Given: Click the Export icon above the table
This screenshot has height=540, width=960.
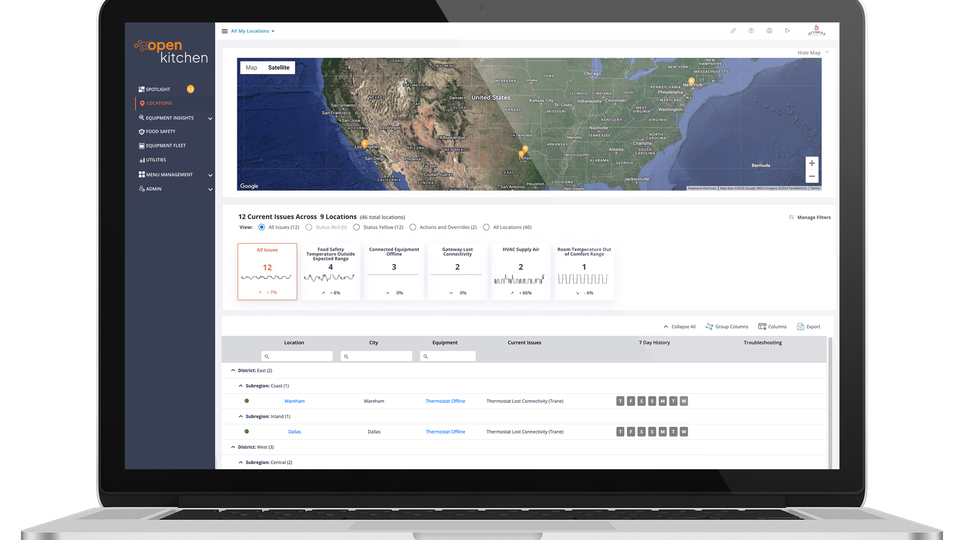Looking at the screenshot, I should (x=801, y=326).
